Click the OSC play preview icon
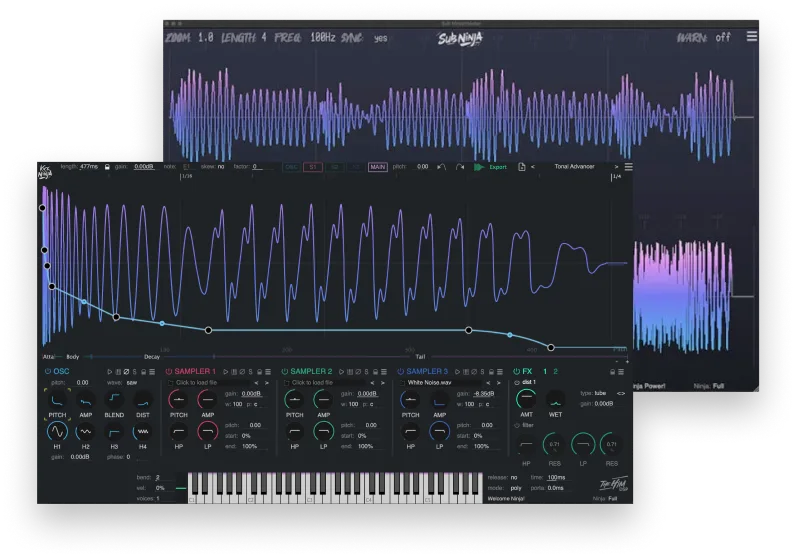Screen dimensions: 797x559 coord(110,372)
